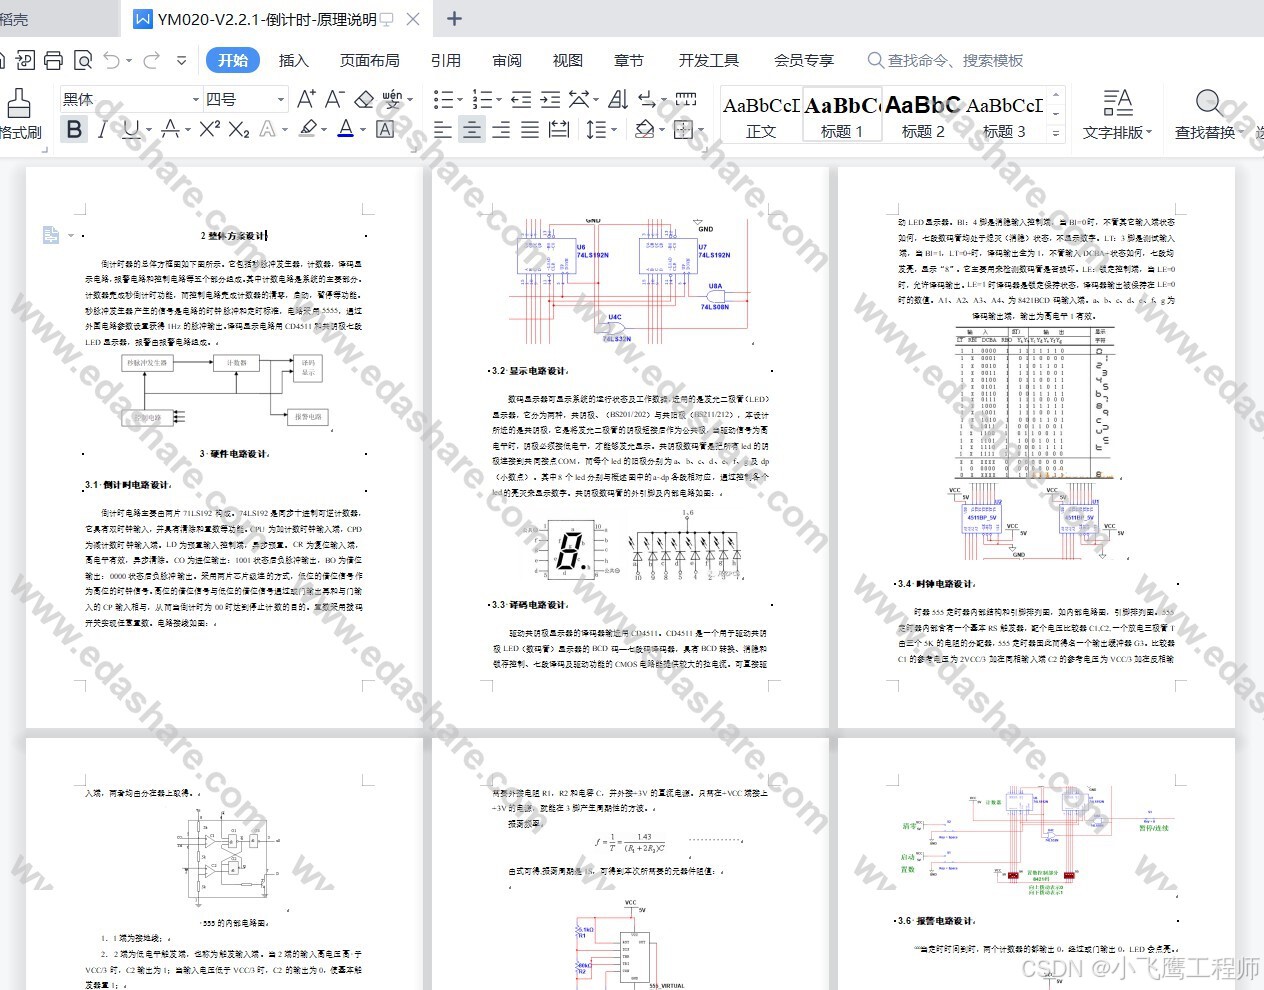Select the 开始 (Home) ribbon tab

tap(233, 60)
